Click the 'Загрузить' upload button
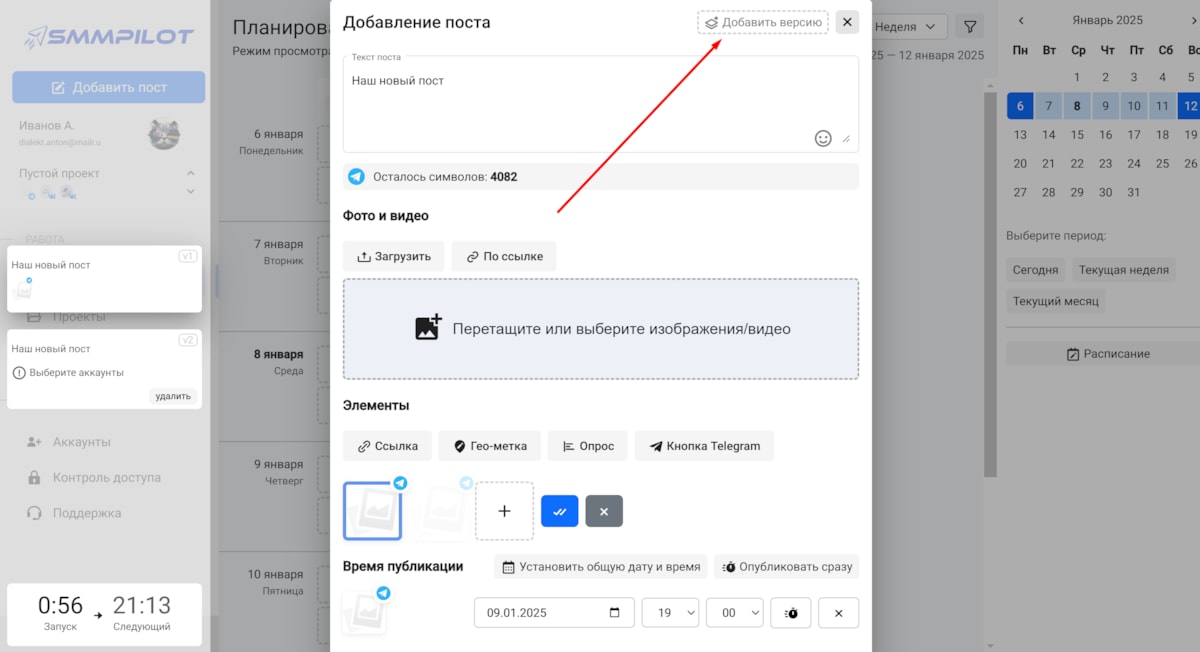This screenshot has height=652, width=1200. 393,256
